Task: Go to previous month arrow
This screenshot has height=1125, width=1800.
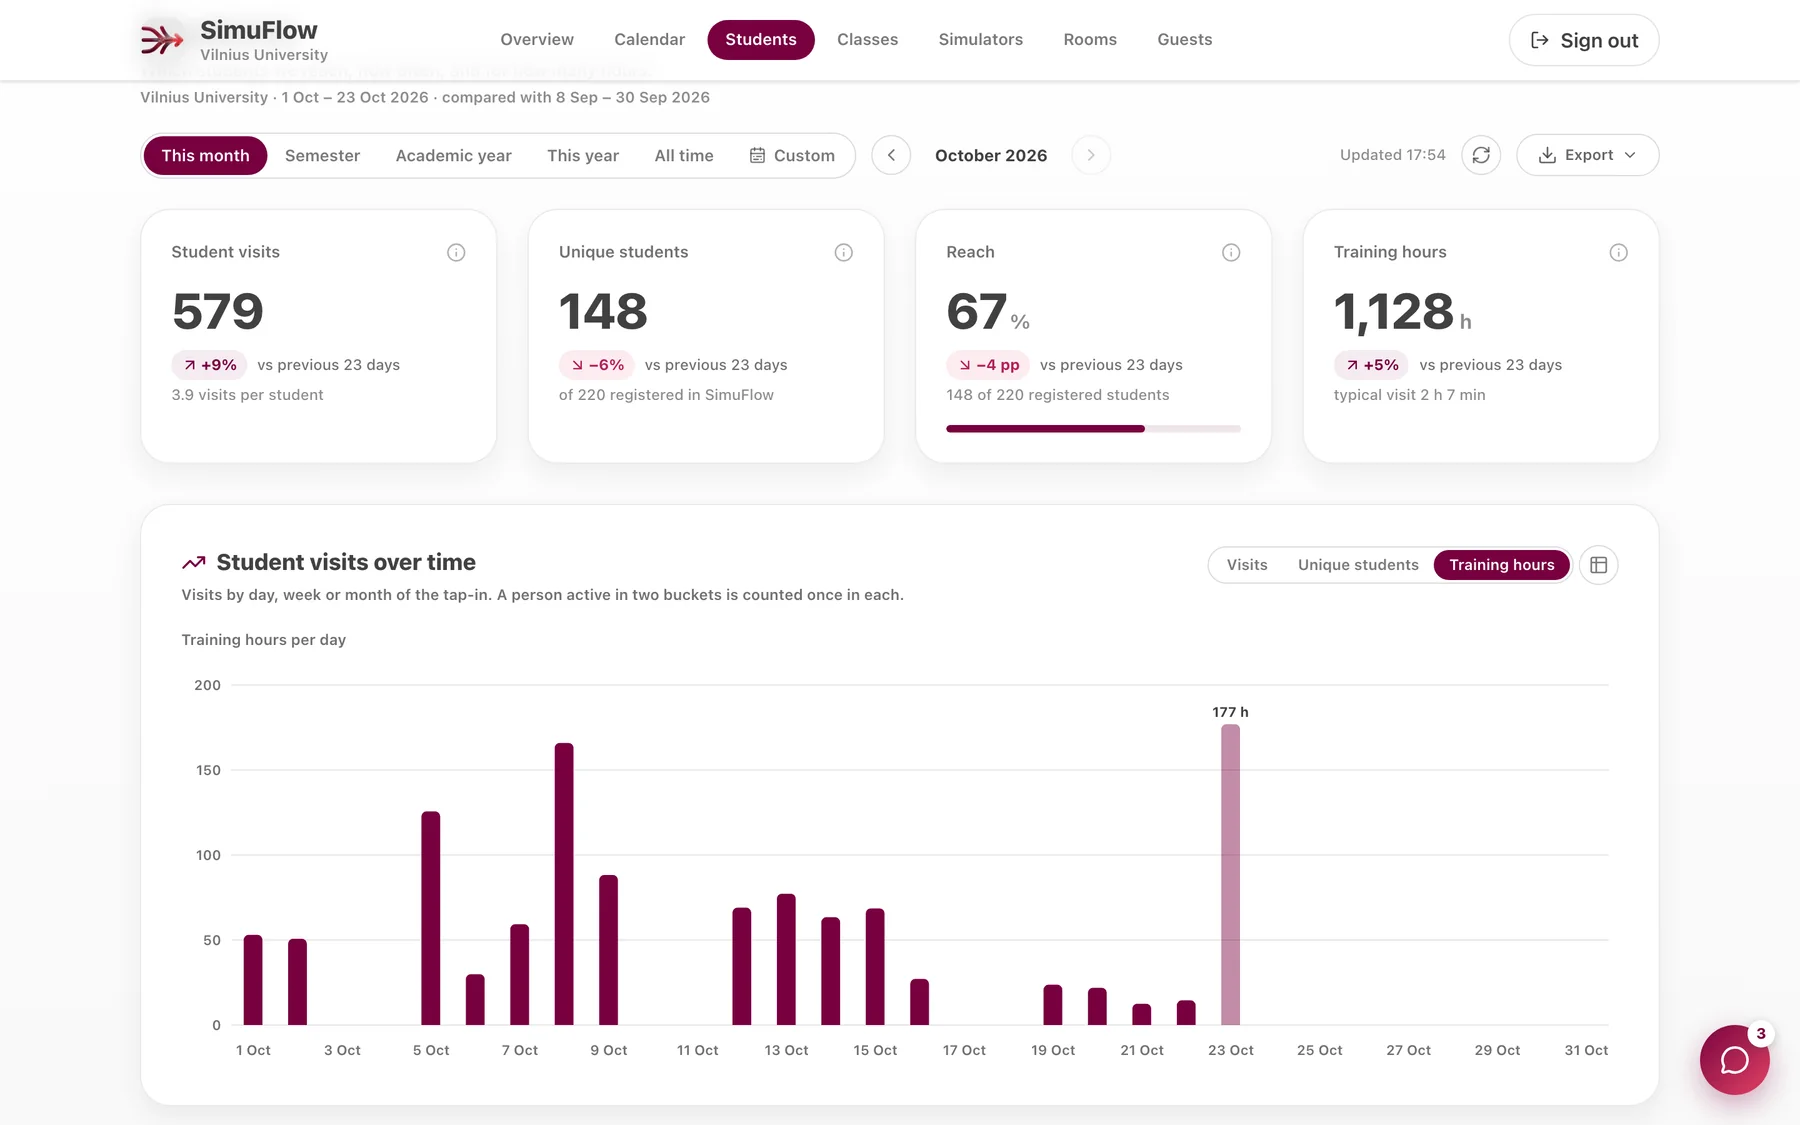Action: [891, 155]
